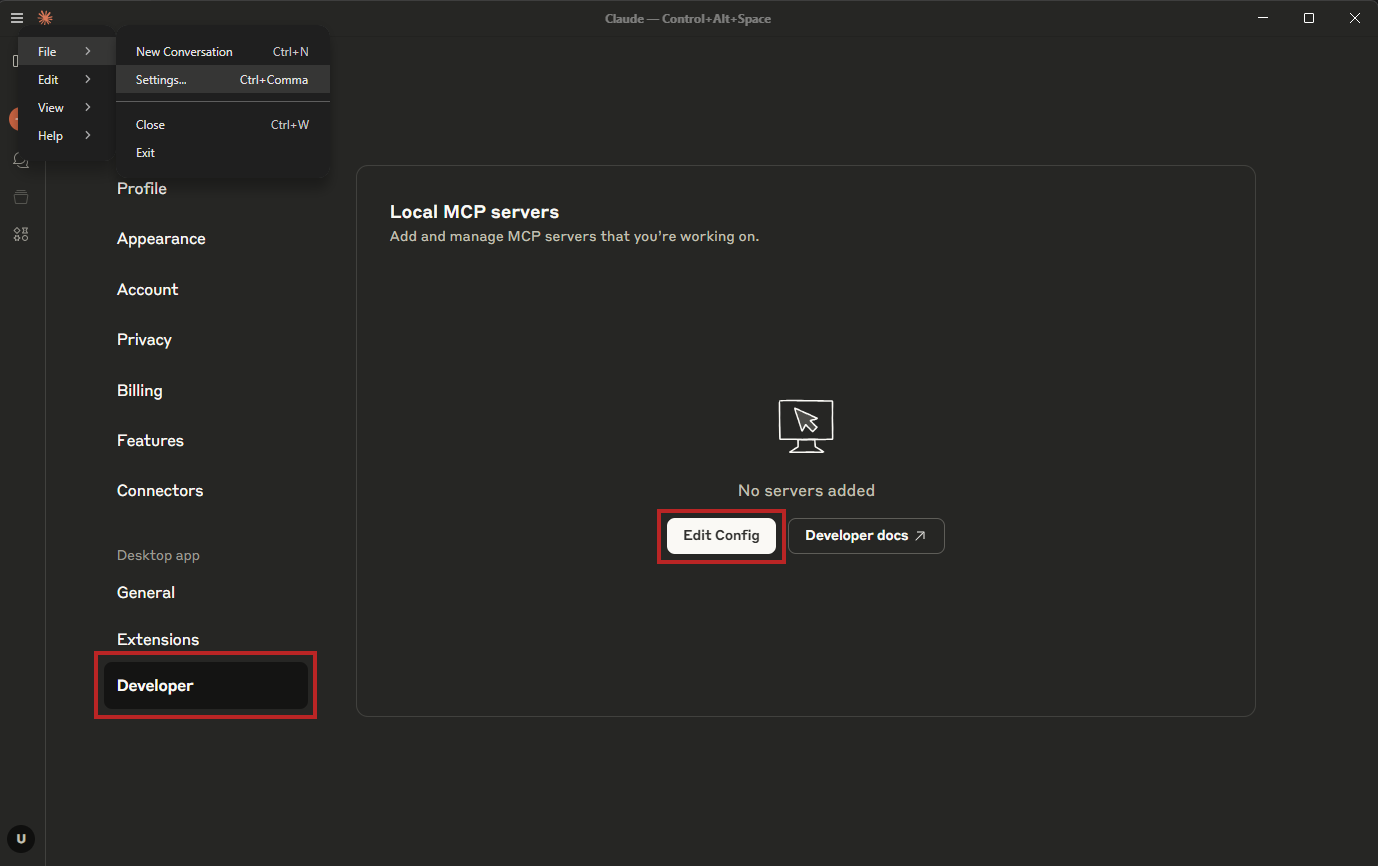
Task: Select the Developer settings section
Action: point(206,685)
